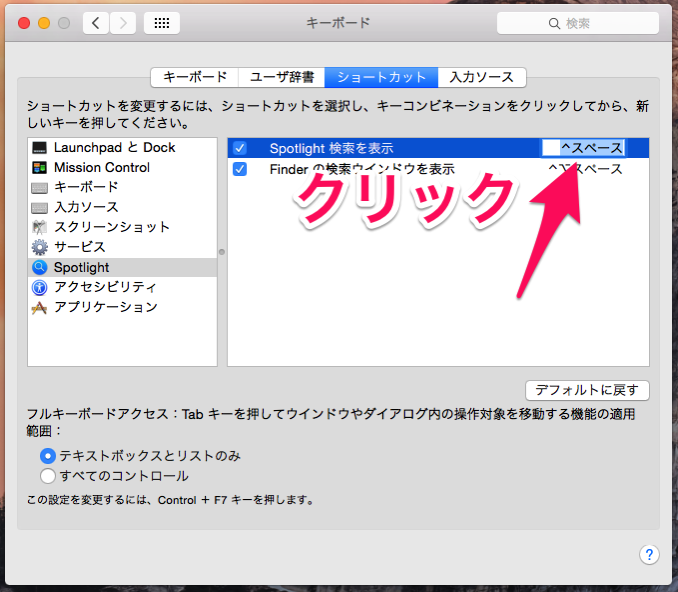Click Spotlight 検索を表示 row label
Viewport: 678px width, 592px height.
[331, 148]
